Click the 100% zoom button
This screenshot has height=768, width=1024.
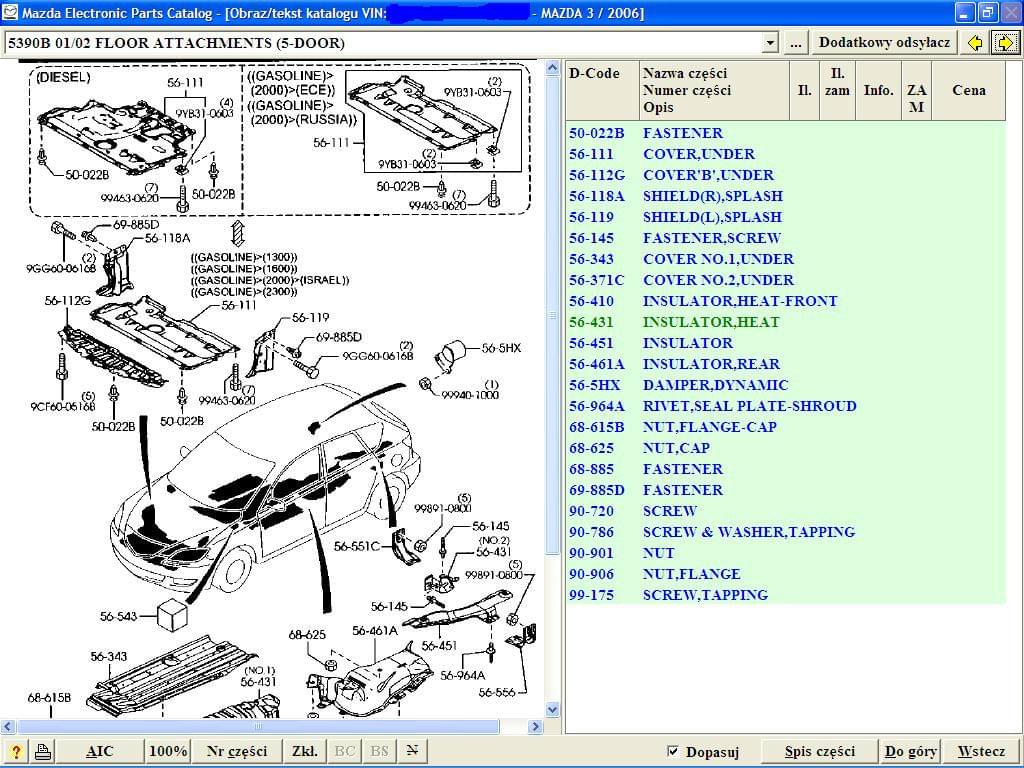click(168, 751)
